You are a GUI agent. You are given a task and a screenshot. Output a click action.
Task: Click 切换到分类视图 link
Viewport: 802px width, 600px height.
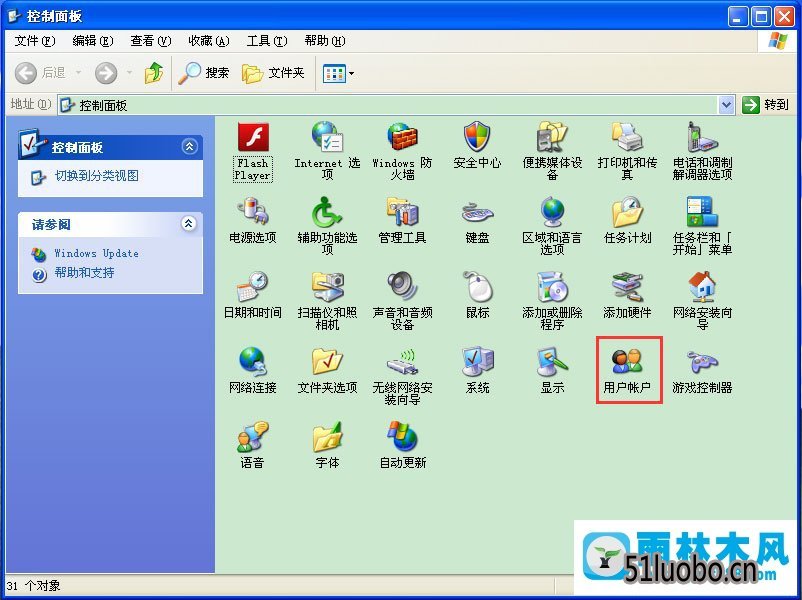97,176
